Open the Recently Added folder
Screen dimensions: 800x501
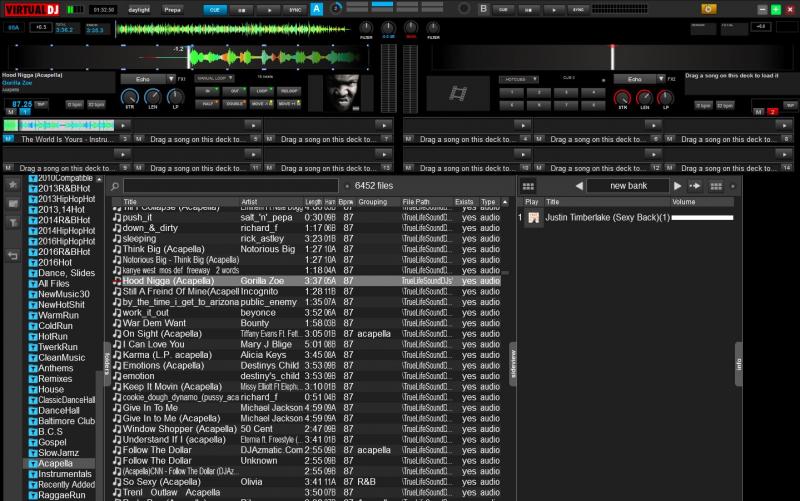(66, 485)
